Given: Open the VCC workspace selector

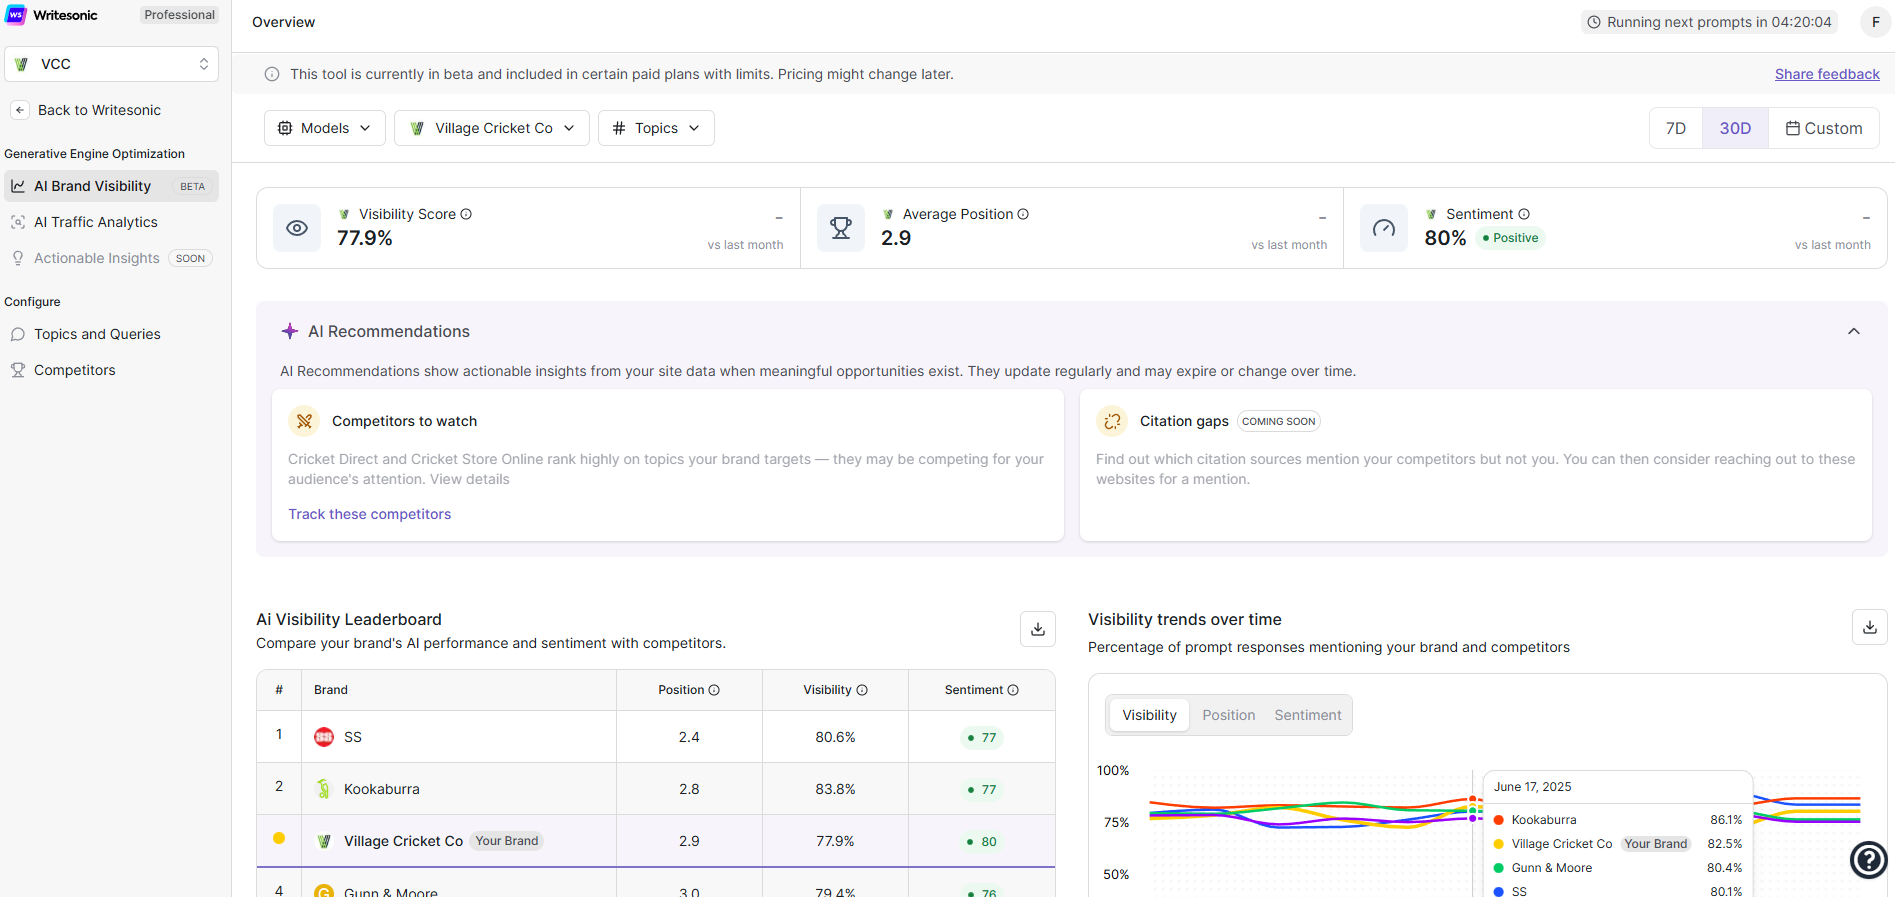Looking at the screenshot, I should coord(112,64).
